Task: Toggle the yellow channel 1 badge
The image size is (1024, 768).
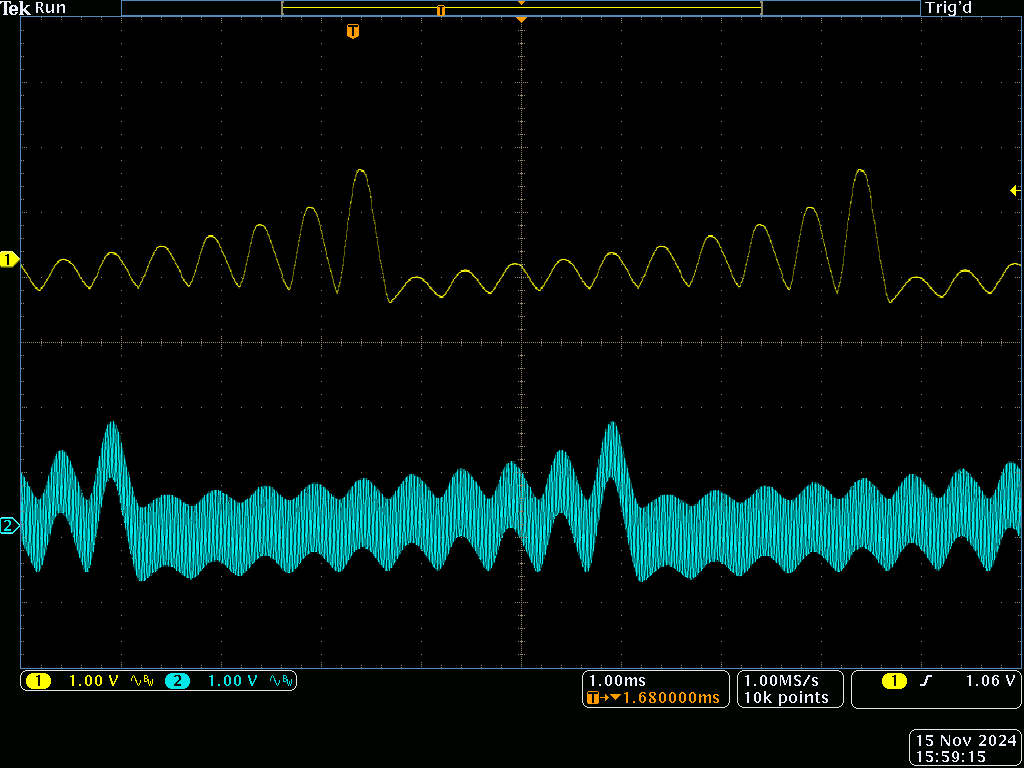Action: click(x=38, y=681)
